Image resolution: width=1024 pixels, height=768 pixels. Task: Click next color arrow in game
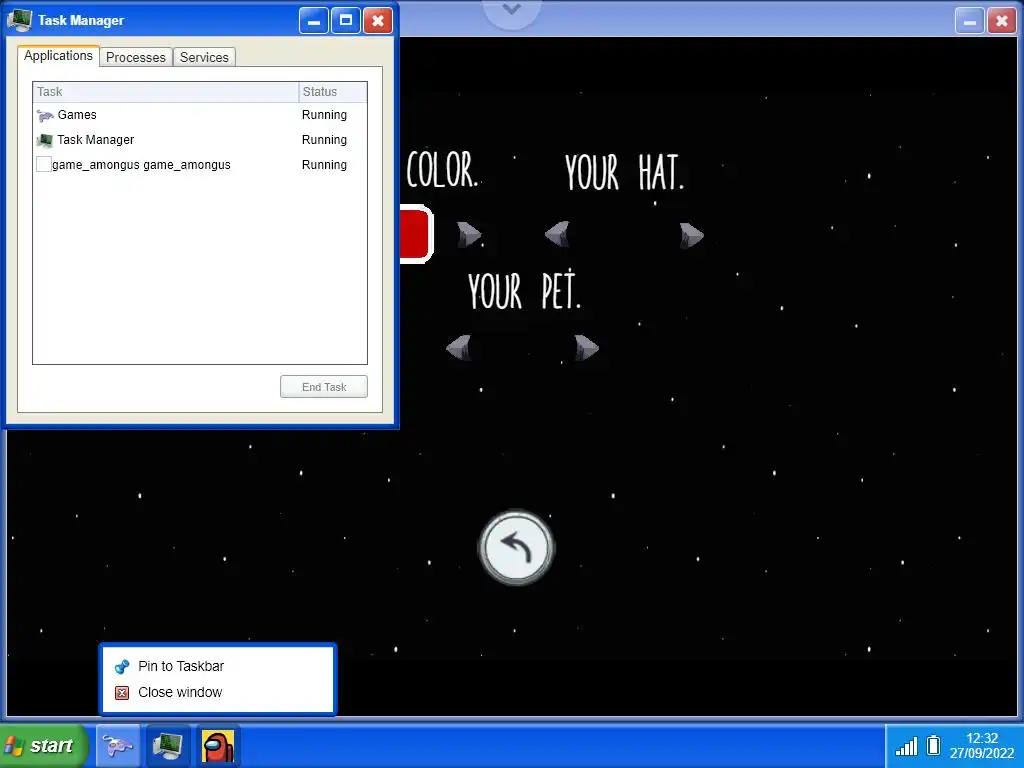click(469, 234)
